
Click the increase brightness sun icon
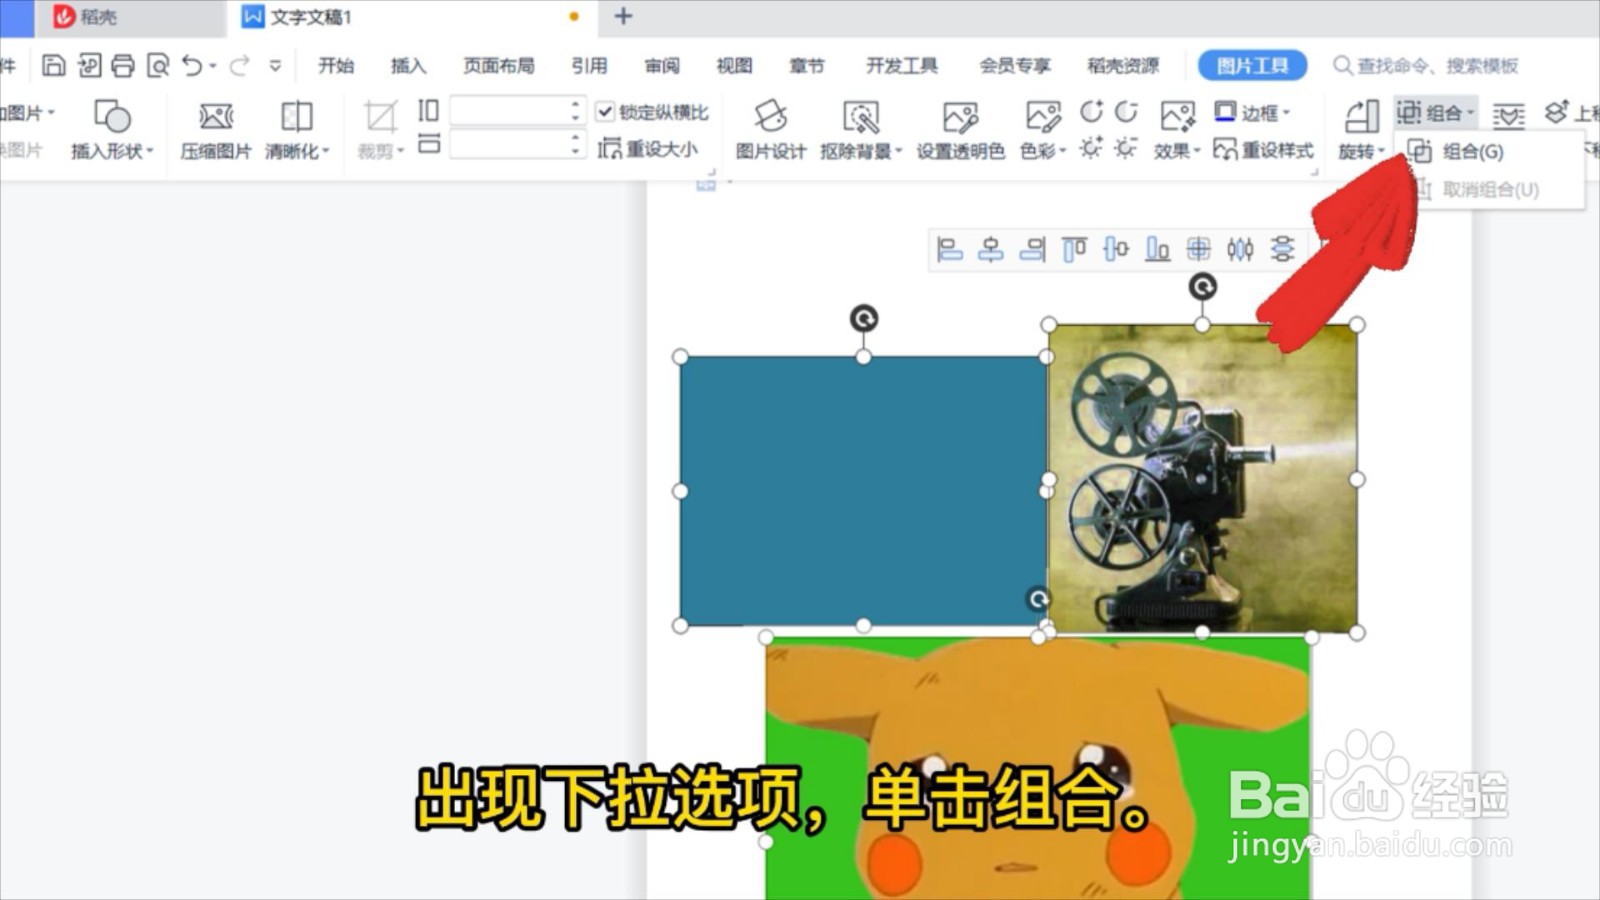[1091, 149]
